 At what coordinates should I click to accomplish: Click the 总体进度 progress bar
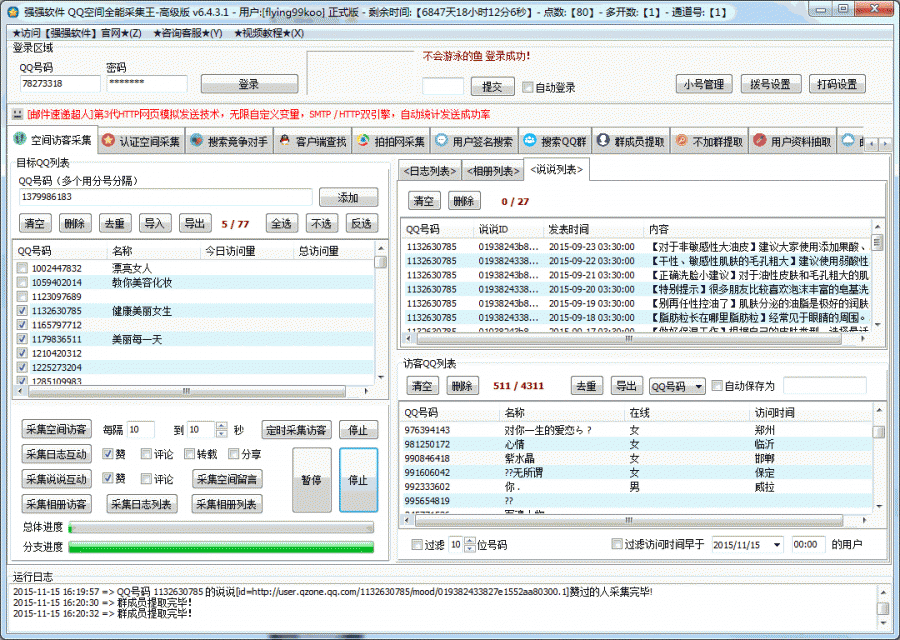click(221, 527)
